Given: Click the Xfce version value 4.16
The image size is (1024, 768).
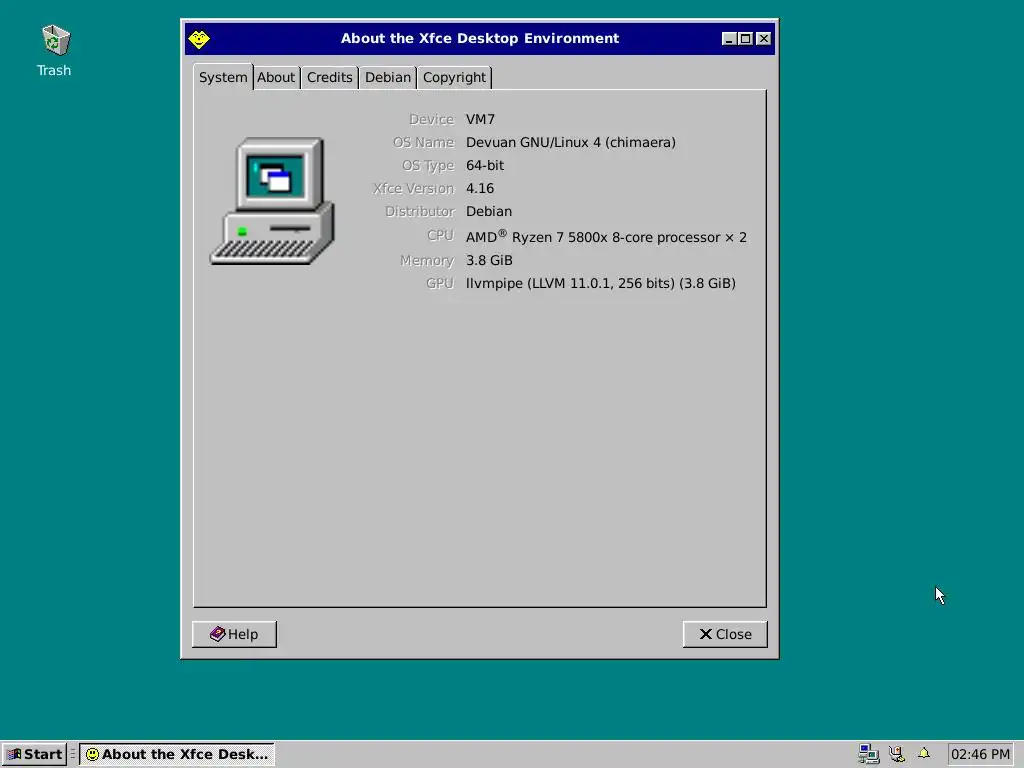Looking at the screenshot, I should [480, 188].
